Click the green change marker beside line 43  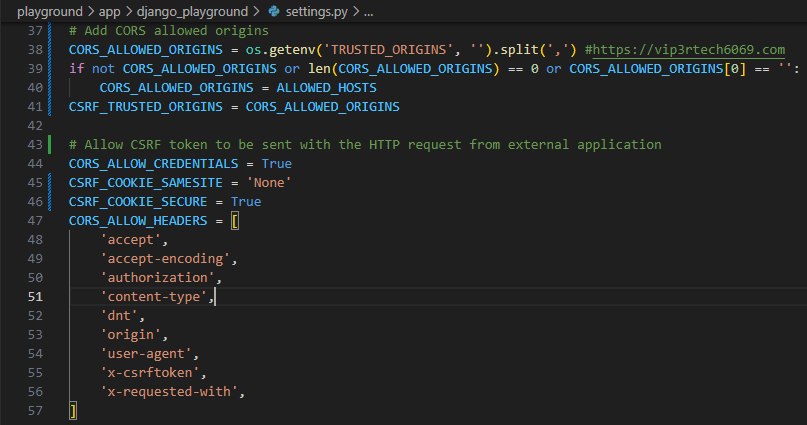(50, 144)
